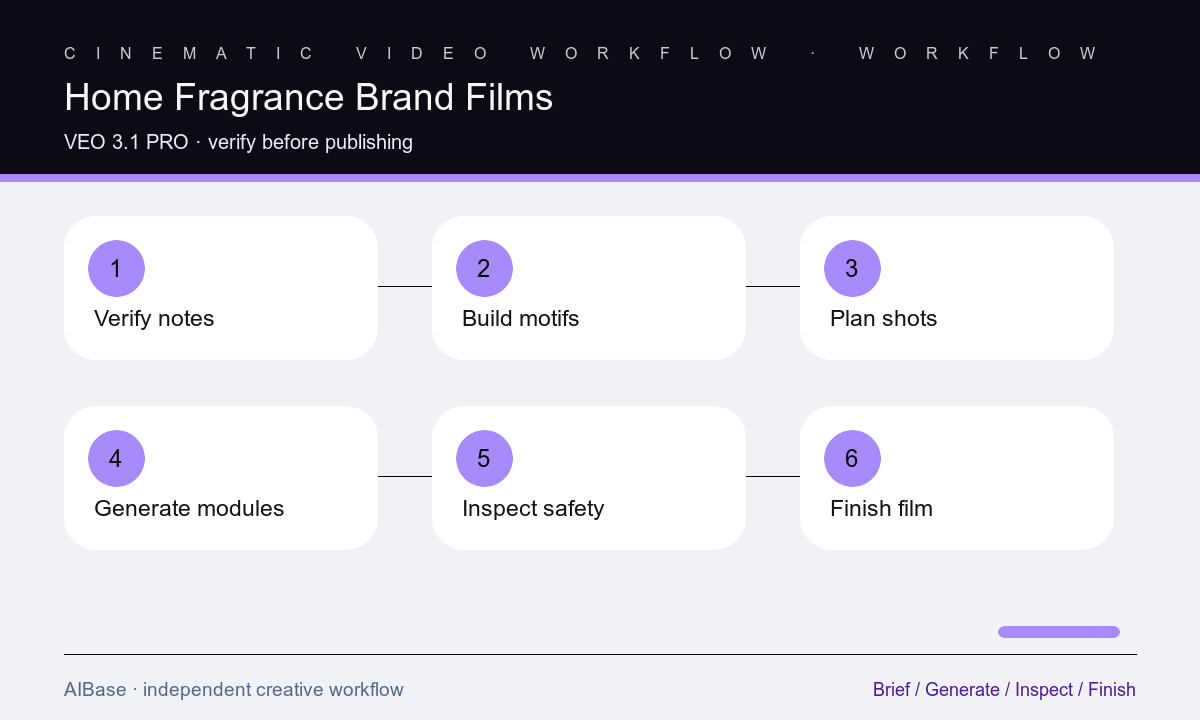The width and height of the screenshot is (1200, 720).
Task: Select the 'Inspect safety' label
Action: [533, 509]
